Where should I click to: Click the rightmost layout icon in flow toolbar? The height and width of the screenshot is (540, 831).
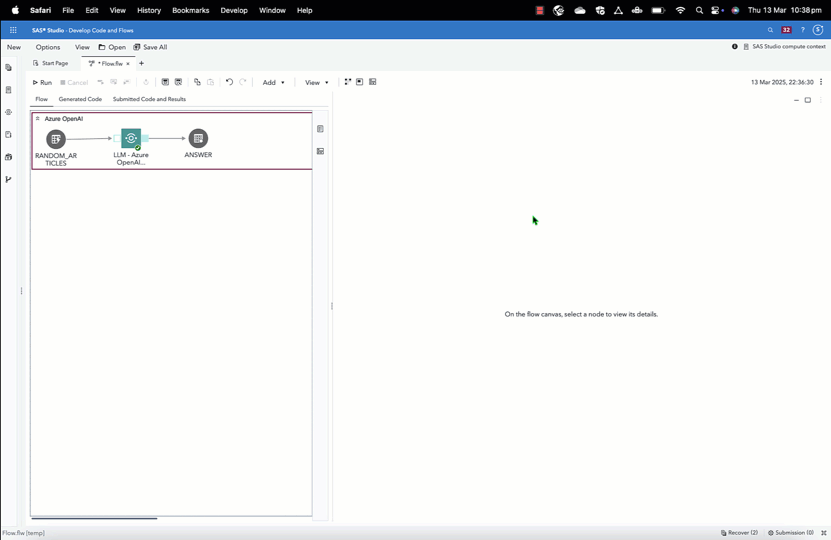click(373, 82)
